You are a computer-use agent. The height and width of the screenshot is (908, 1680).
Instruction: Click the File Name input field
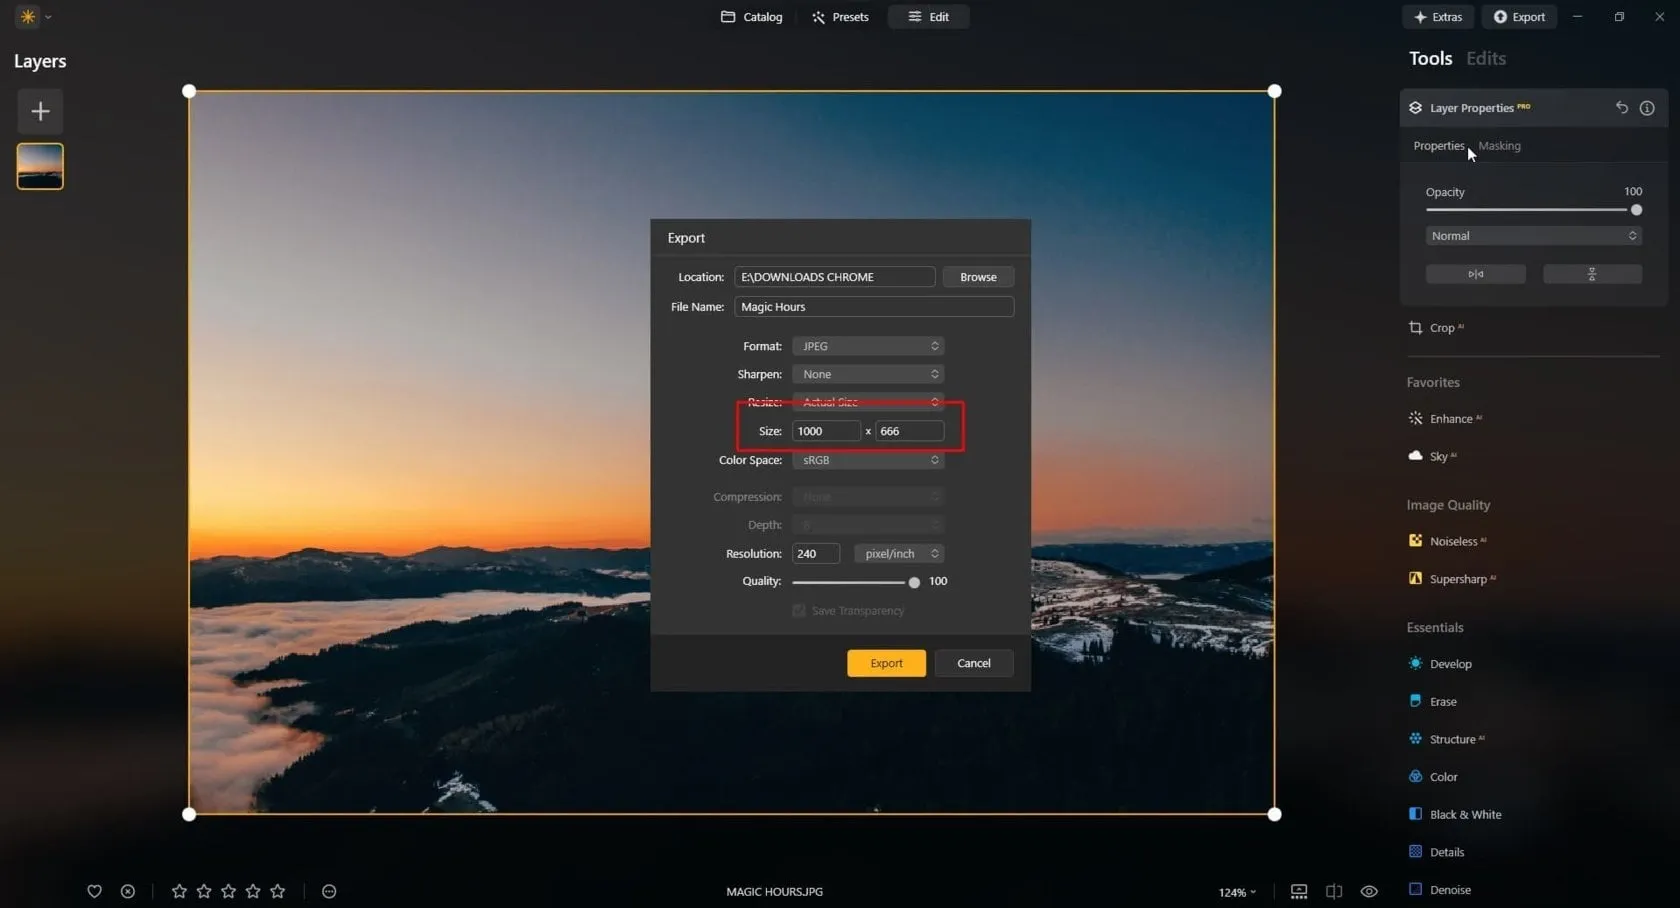pyautogui.click(x=872, y=306)
